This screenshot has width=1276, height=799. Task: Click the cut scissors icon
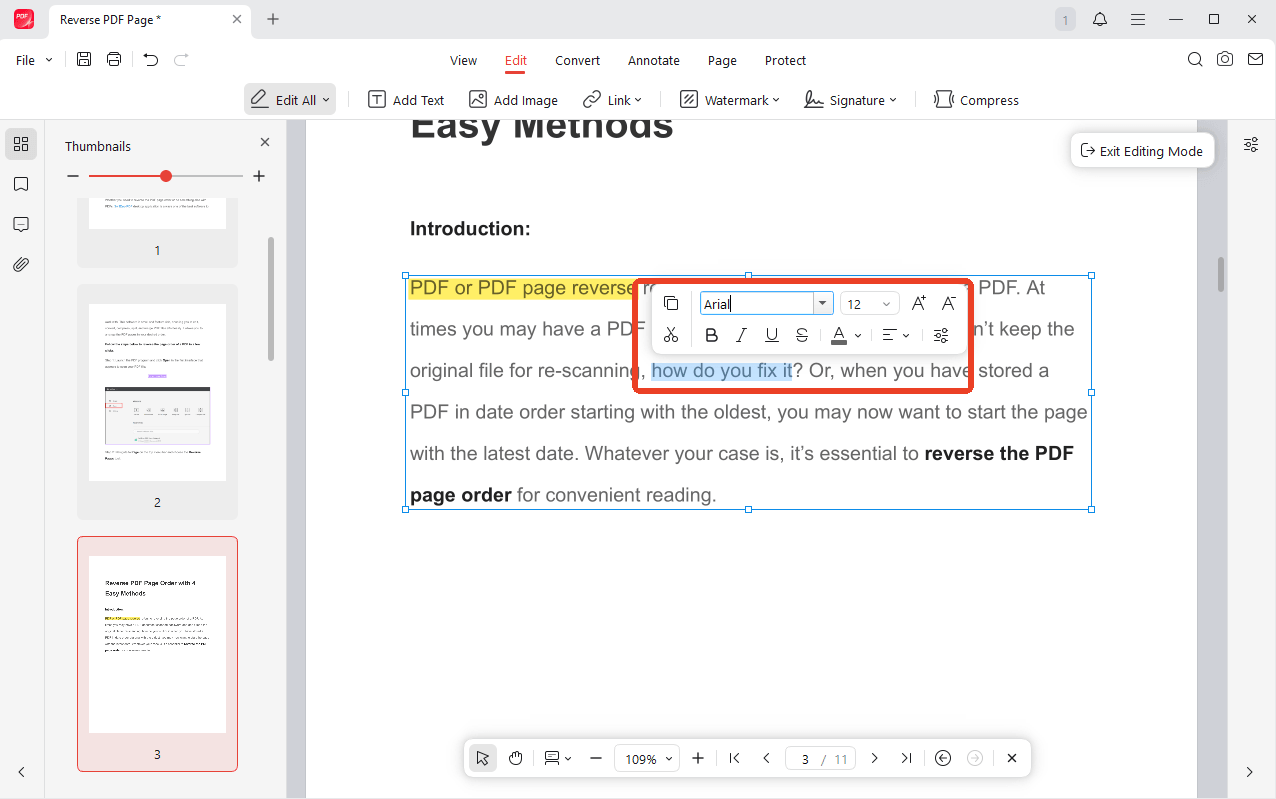coord(671,335)
